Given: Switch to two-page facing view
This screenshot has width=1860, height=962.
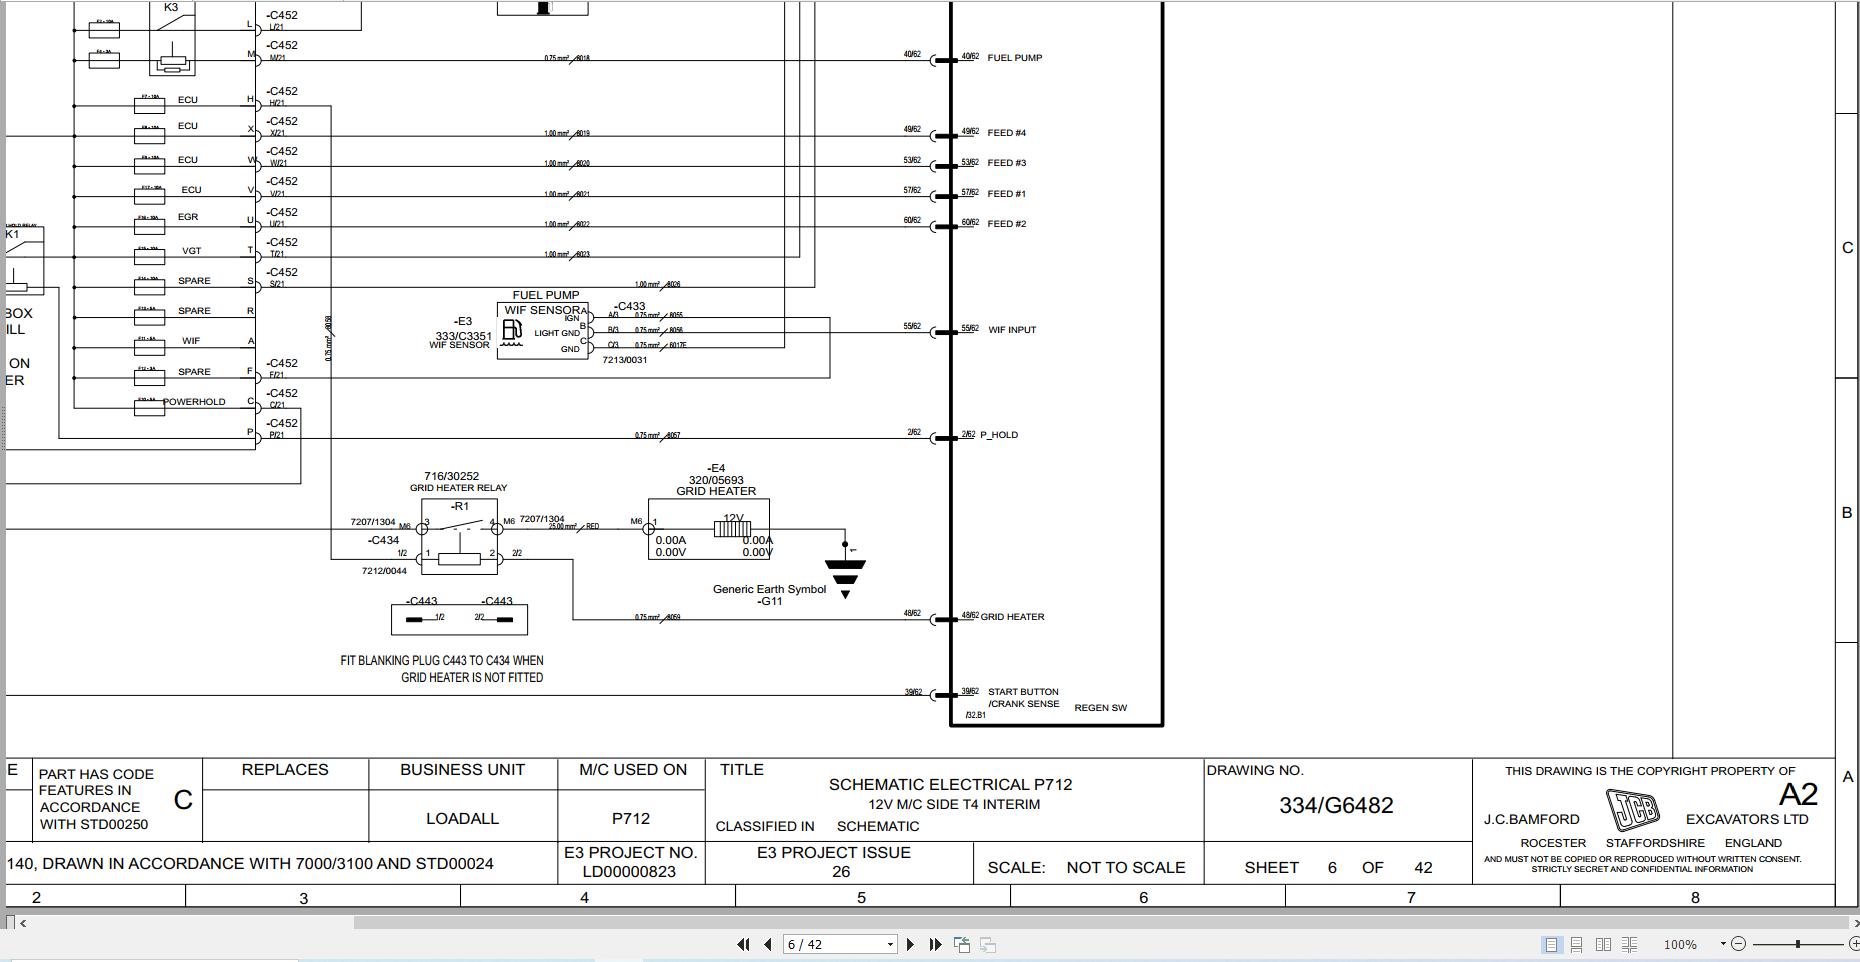Looking at the screenshot, I should coord(1603,944).
